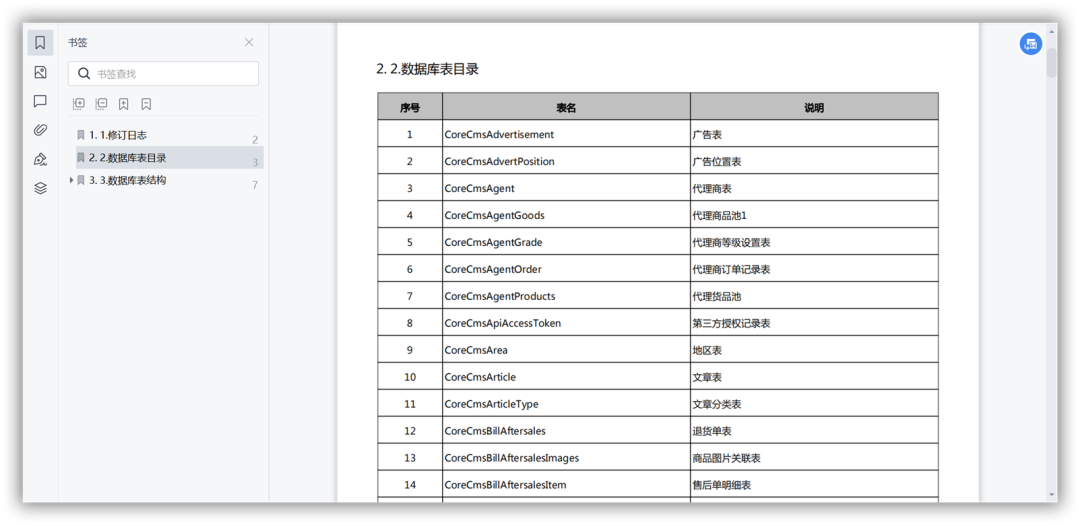Click sequence number 10 in table
1080x525 pixels.
410,377
